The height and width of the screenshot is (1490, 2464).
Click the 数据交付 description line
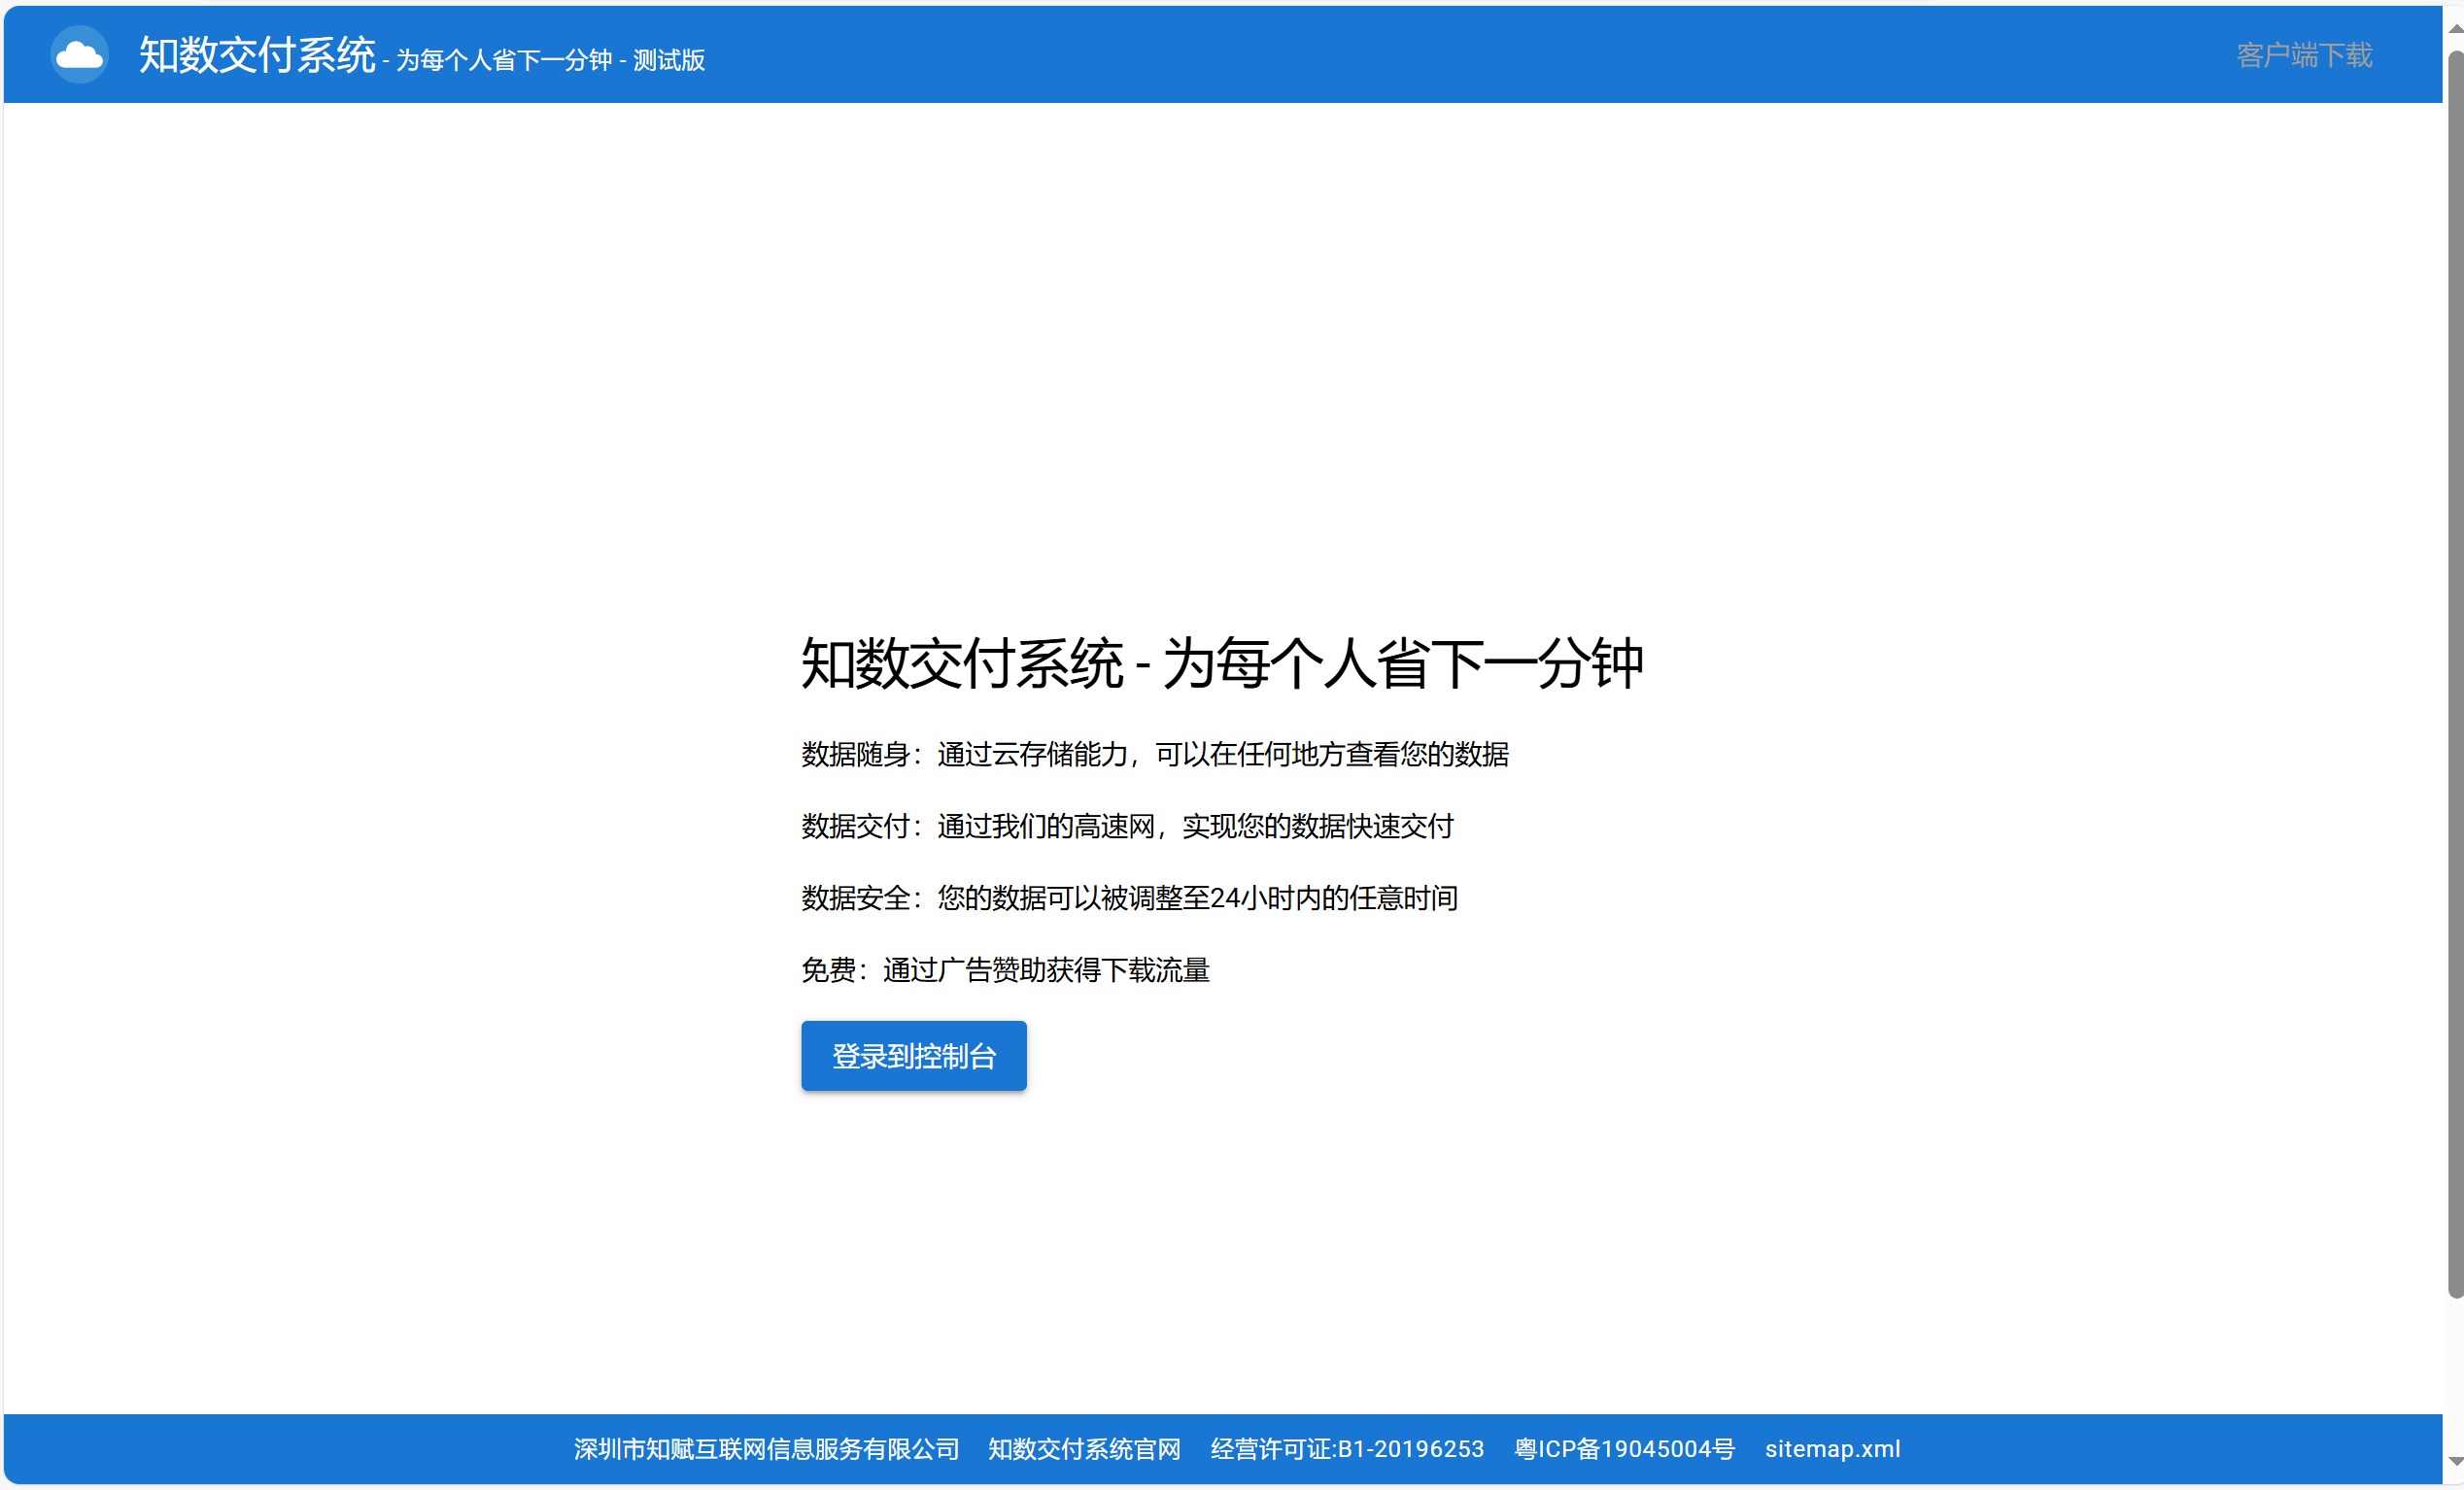click(1127, 826)
